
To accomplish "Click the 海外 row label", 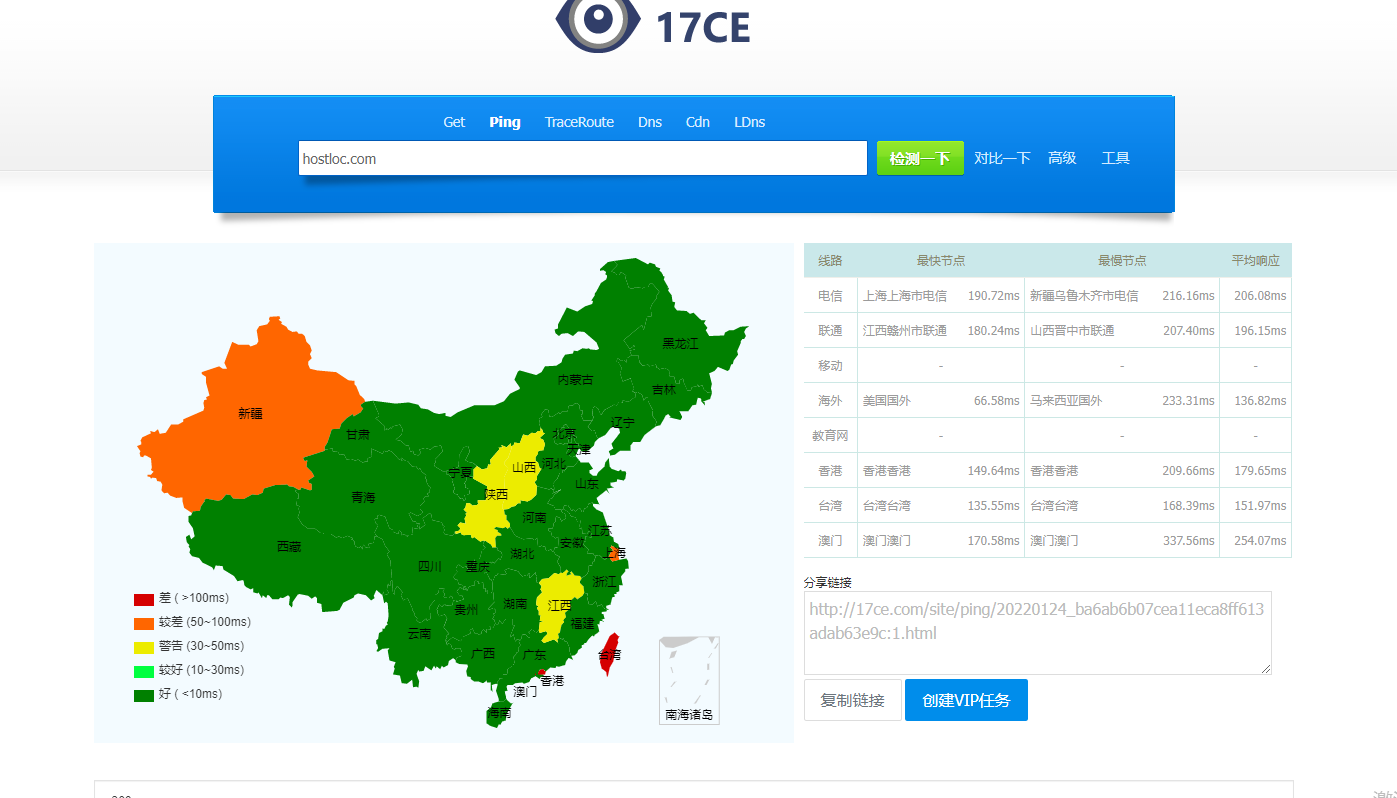I will click(830, 401).
